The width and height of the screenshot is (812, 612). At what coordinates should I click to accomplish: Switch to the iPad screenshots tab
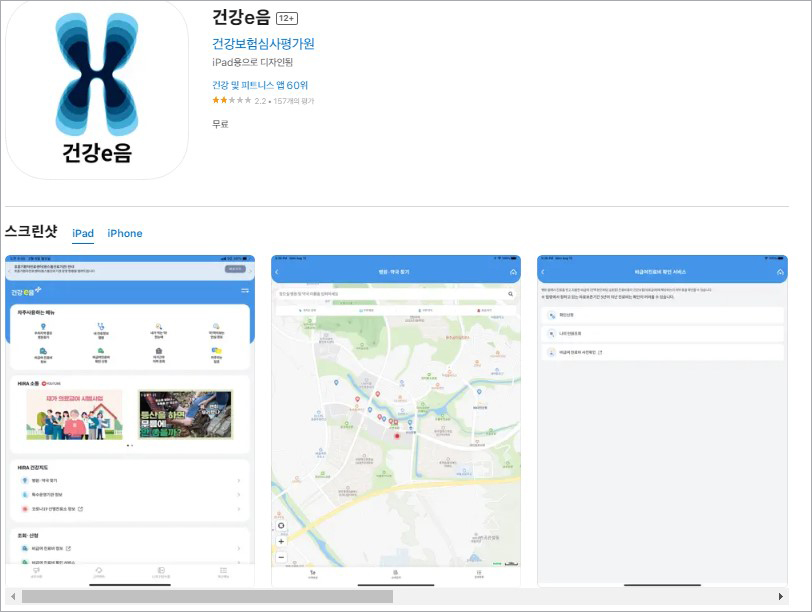tap(83, 234)
